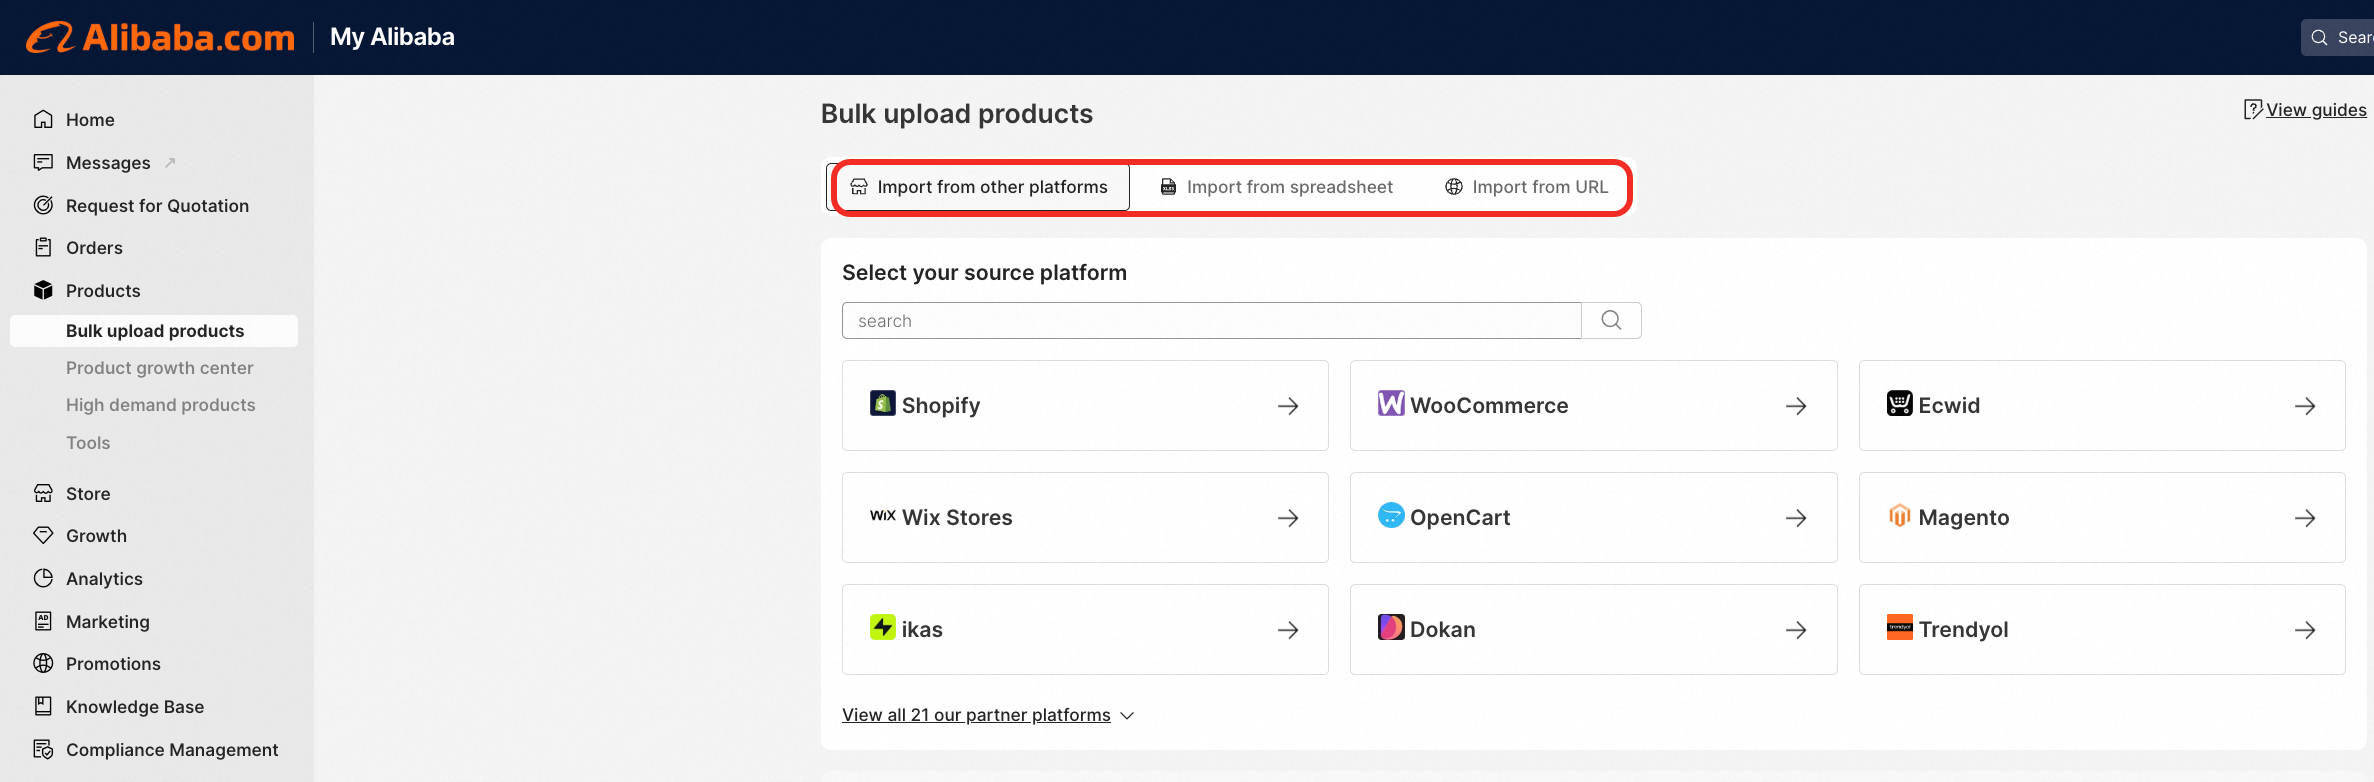Screen dimensions: 2374x782
Task: Click the Magento logo icon
Action: pos(1900,515)
